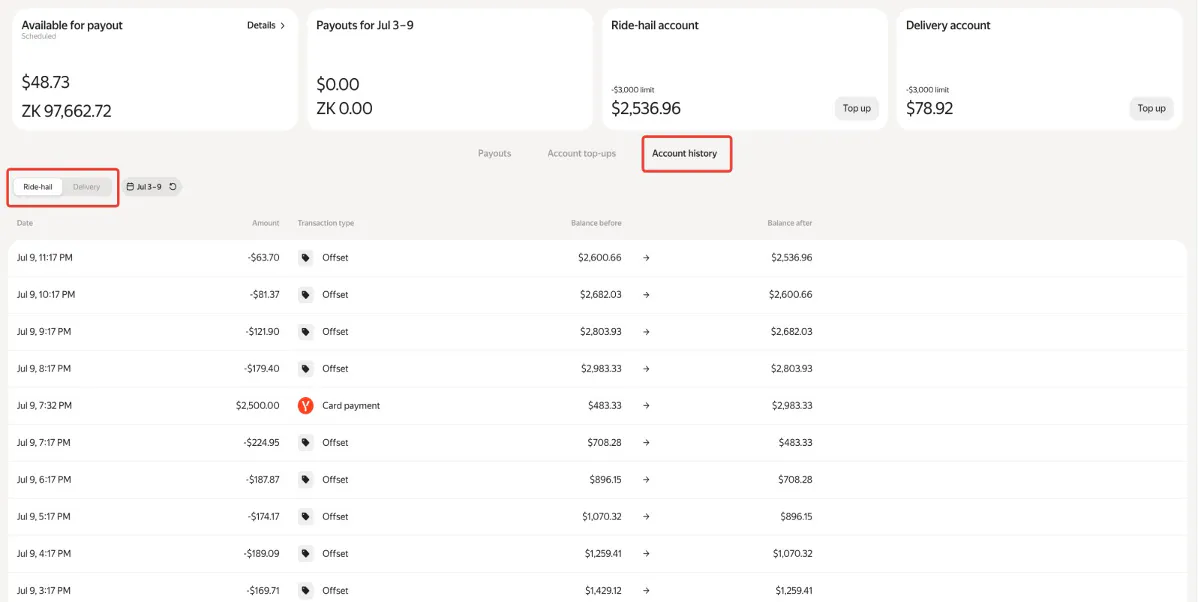The height and width of the screenshot is (602, 1200).
Task: Click the -$187.87 amount
Action: [262, 480]
